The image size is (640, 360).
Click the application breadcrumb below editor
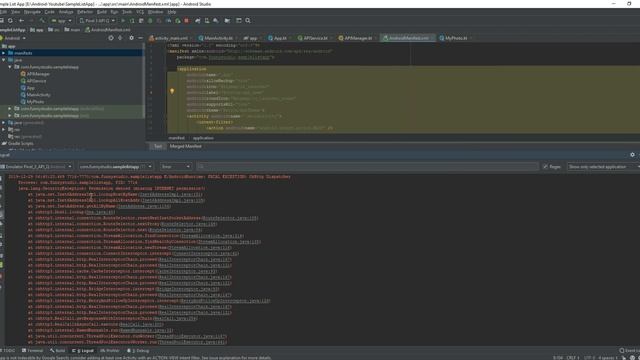click(x=203, y=138)
